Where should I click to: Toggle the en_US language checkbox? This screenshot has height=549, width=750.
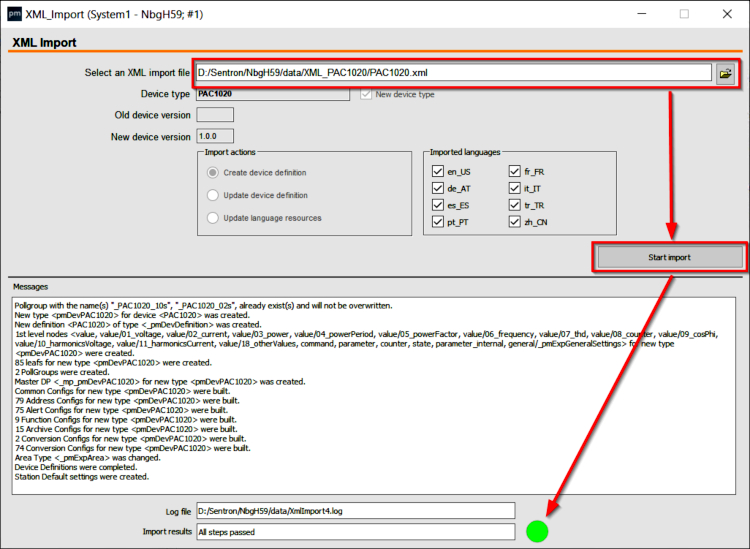pyautogui.click(x=438, y=171)
